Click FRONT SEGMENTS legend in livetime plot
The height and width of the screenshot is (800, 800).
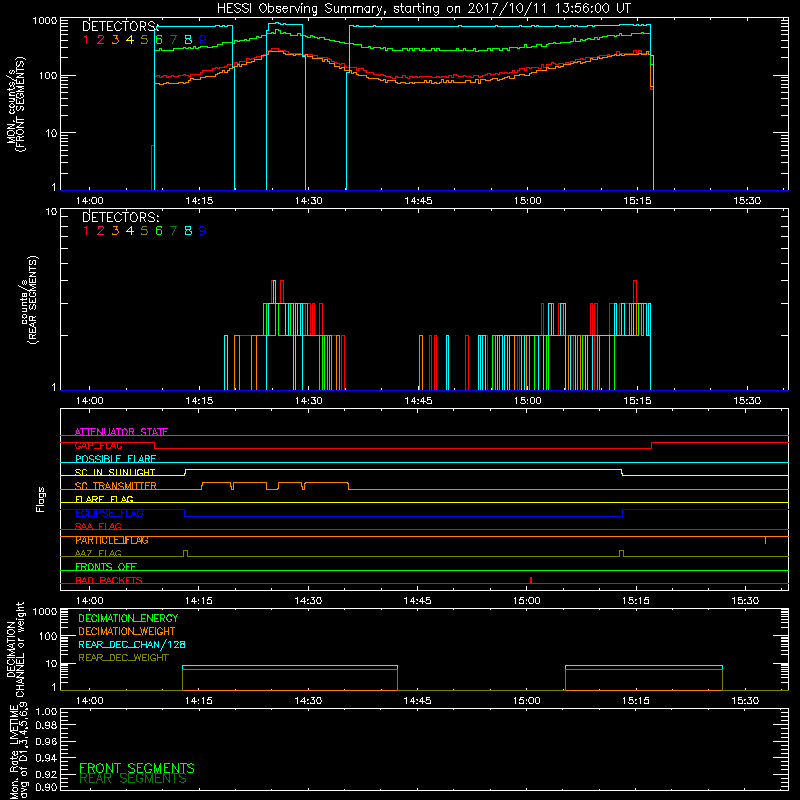[137, 768]
